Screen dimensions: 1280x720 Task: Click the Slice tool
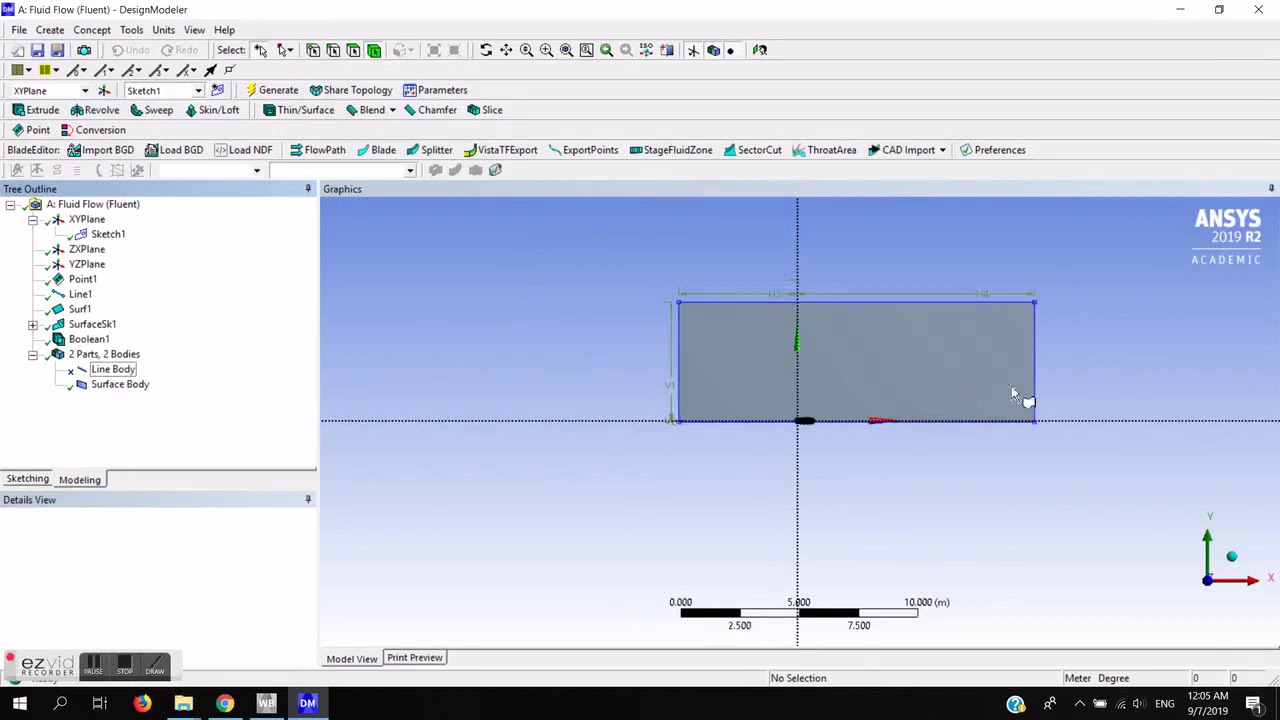click(x=485, y=110)
